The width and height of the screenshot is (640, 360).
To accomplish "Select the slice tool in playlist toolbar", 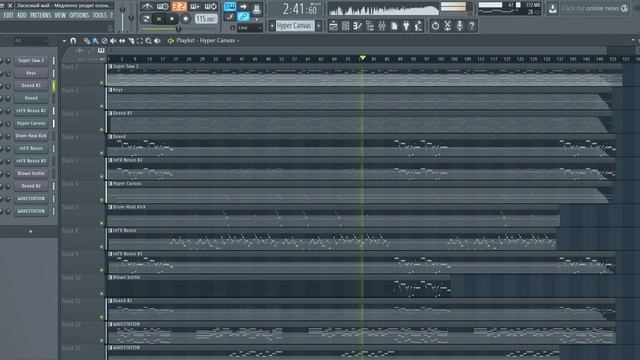I will click(131, 41).
